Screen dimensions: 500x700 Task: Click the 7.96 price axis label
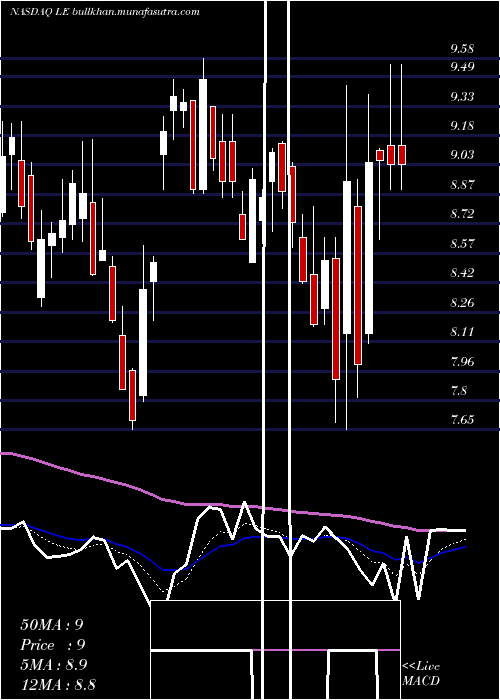[462, 361]
